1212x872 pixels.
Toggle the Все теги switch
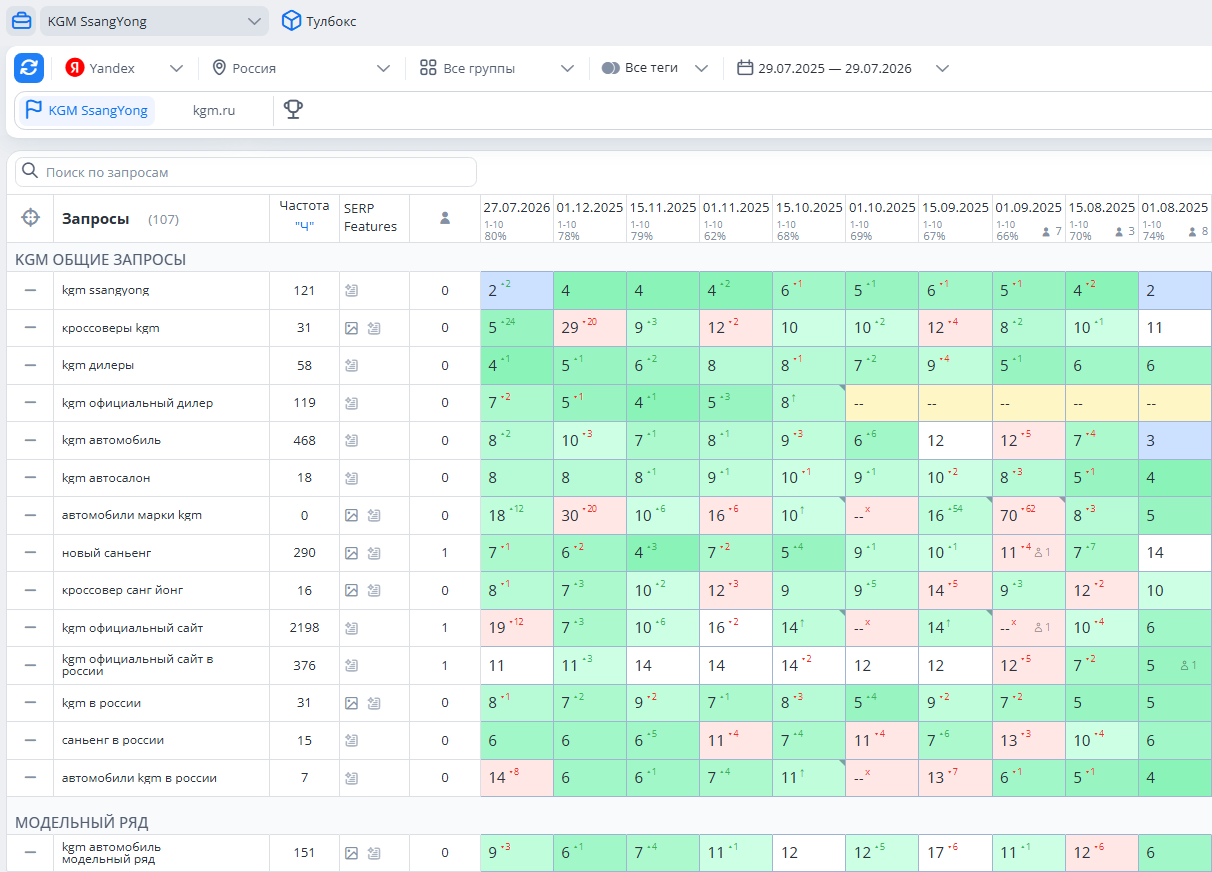click(610, 68)
